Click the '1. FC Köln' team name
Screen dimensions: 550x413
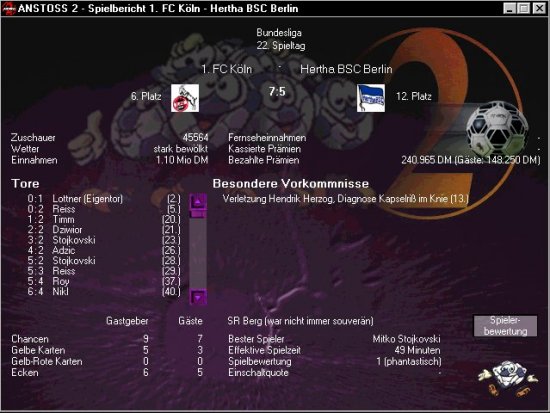pyautogui.click(x=227, y=69)
